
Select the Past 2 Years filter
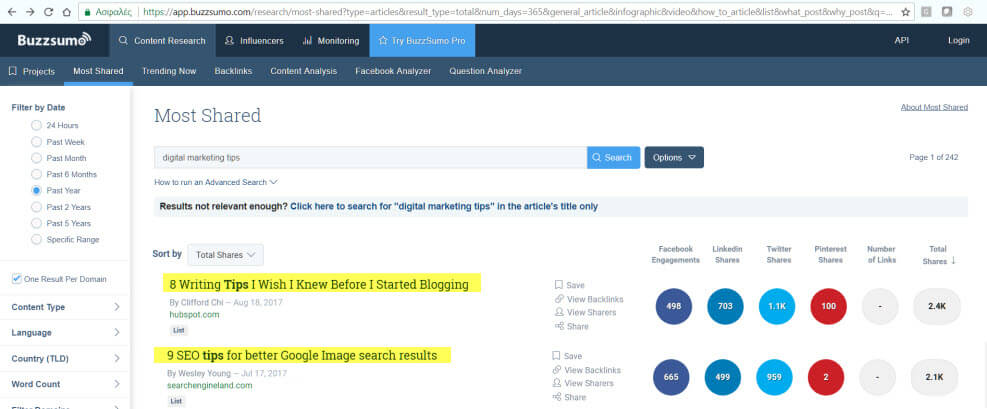tap(36, 206)
